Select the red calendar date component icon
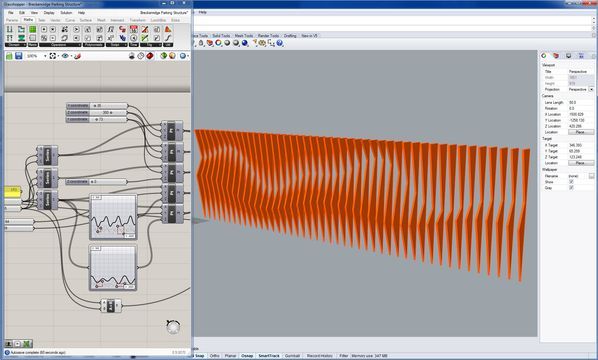 [x=133, y=29]
